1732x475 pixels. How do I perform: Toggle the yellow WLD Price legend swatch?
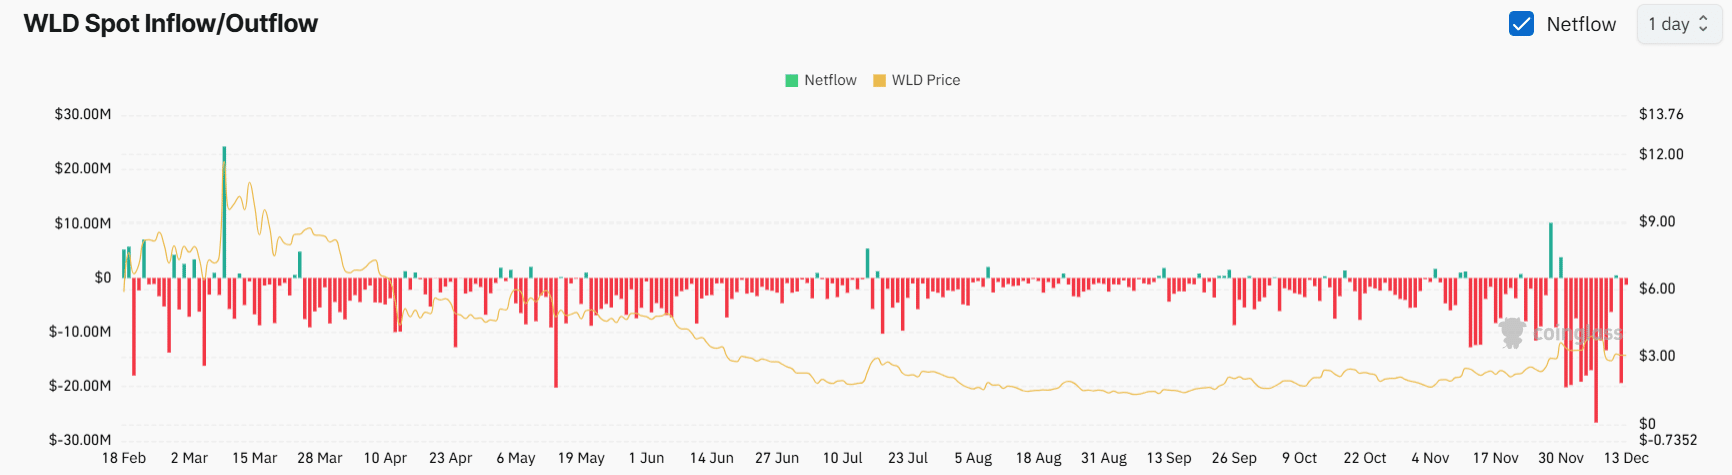(x=879, y=80)
